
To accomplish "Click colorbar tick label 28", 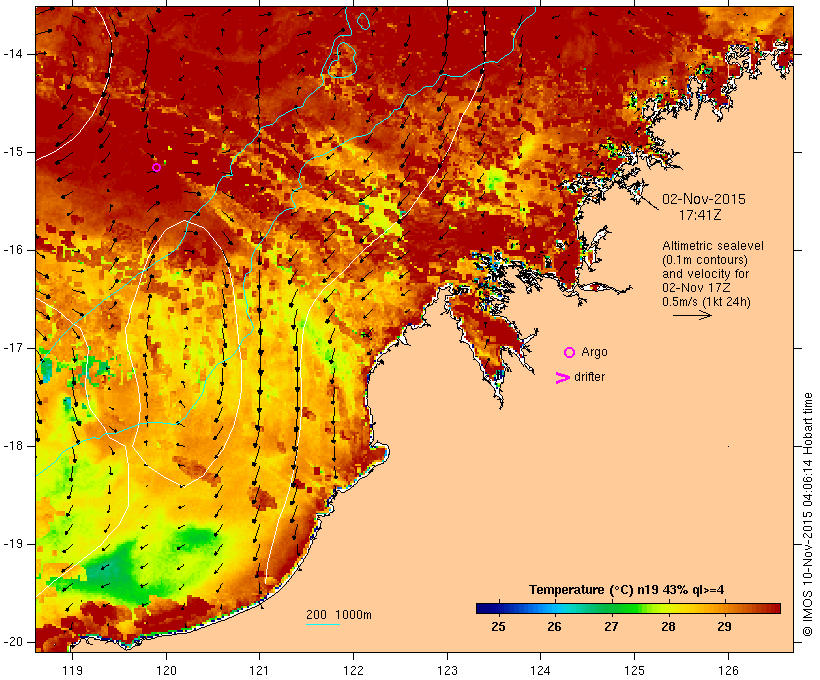I will coord(668,627).
